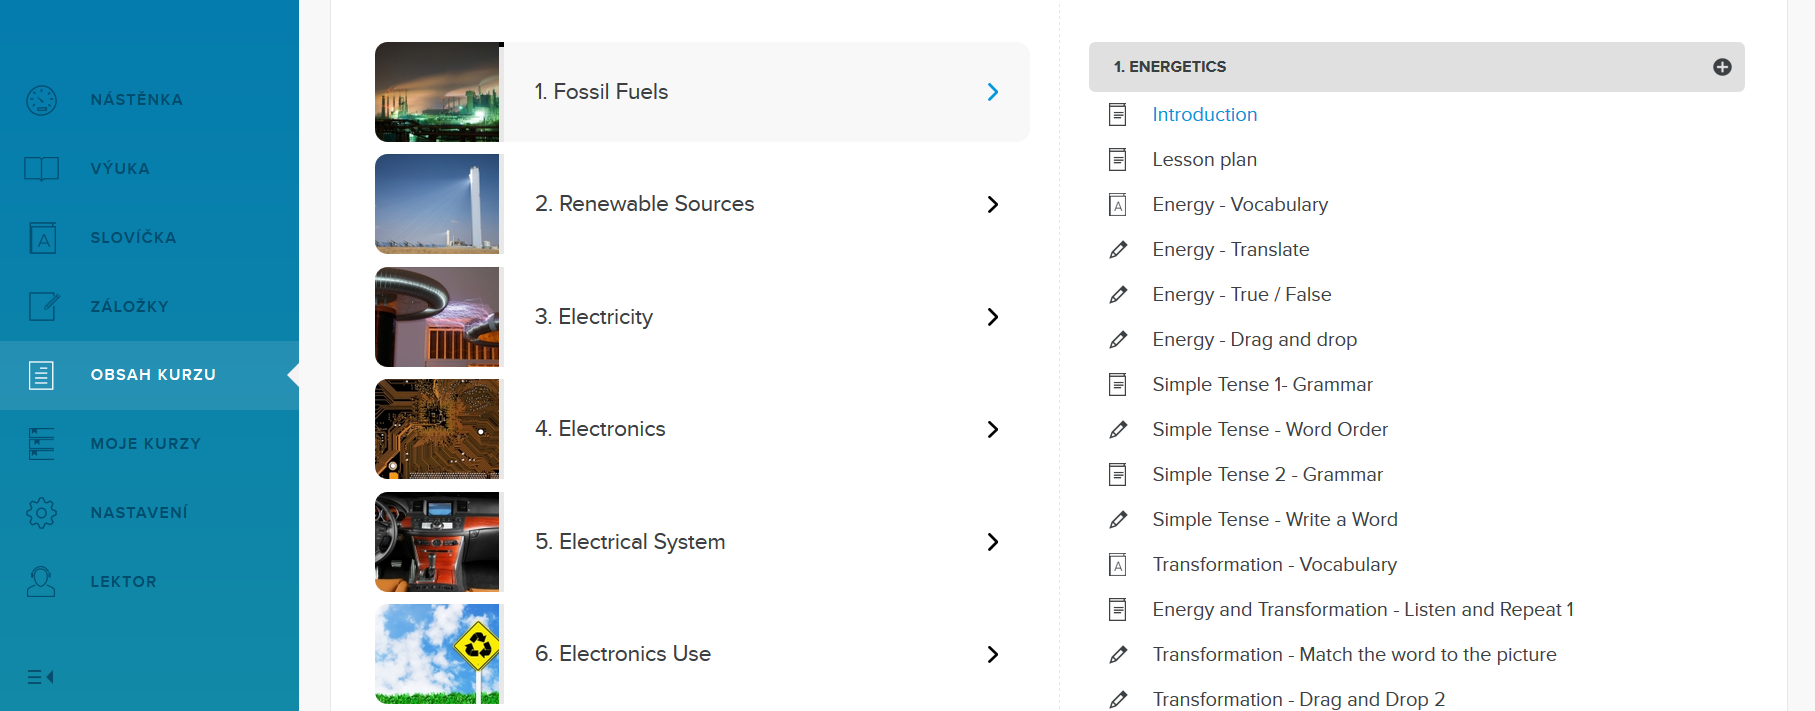Click pencil icon beside Energy - Translate
The width and height of the screenshot is (1815, 711).
tap(1118, 250)
